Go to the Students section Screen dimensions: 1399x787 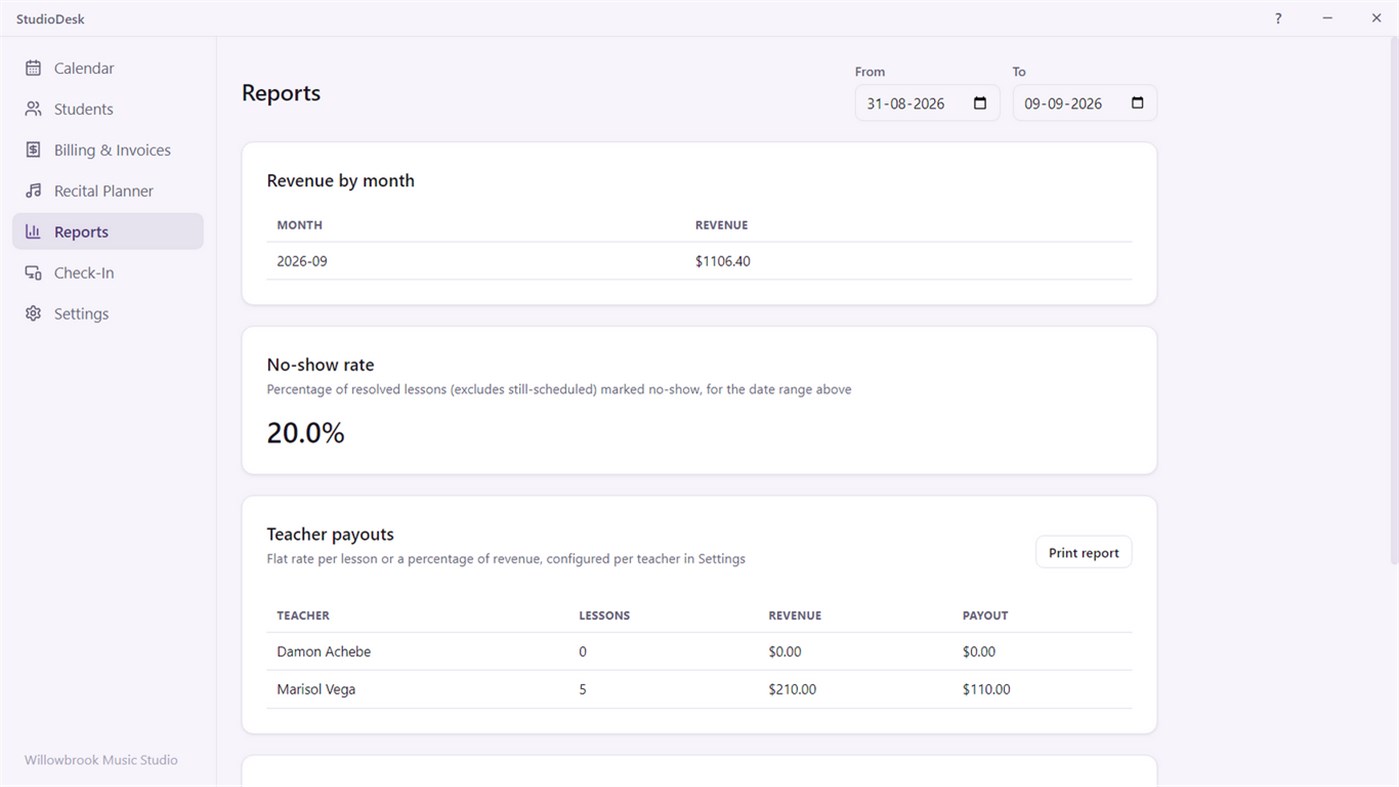click(x=108, y=109)
